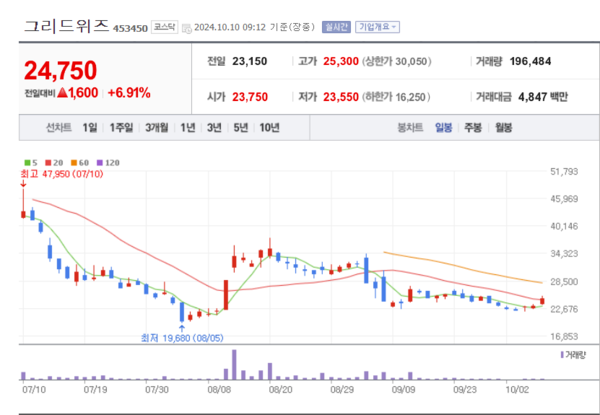The image size is (600, 415).
Task: Click the calendar icon beside the date
Action: click(x=187, y=28)
